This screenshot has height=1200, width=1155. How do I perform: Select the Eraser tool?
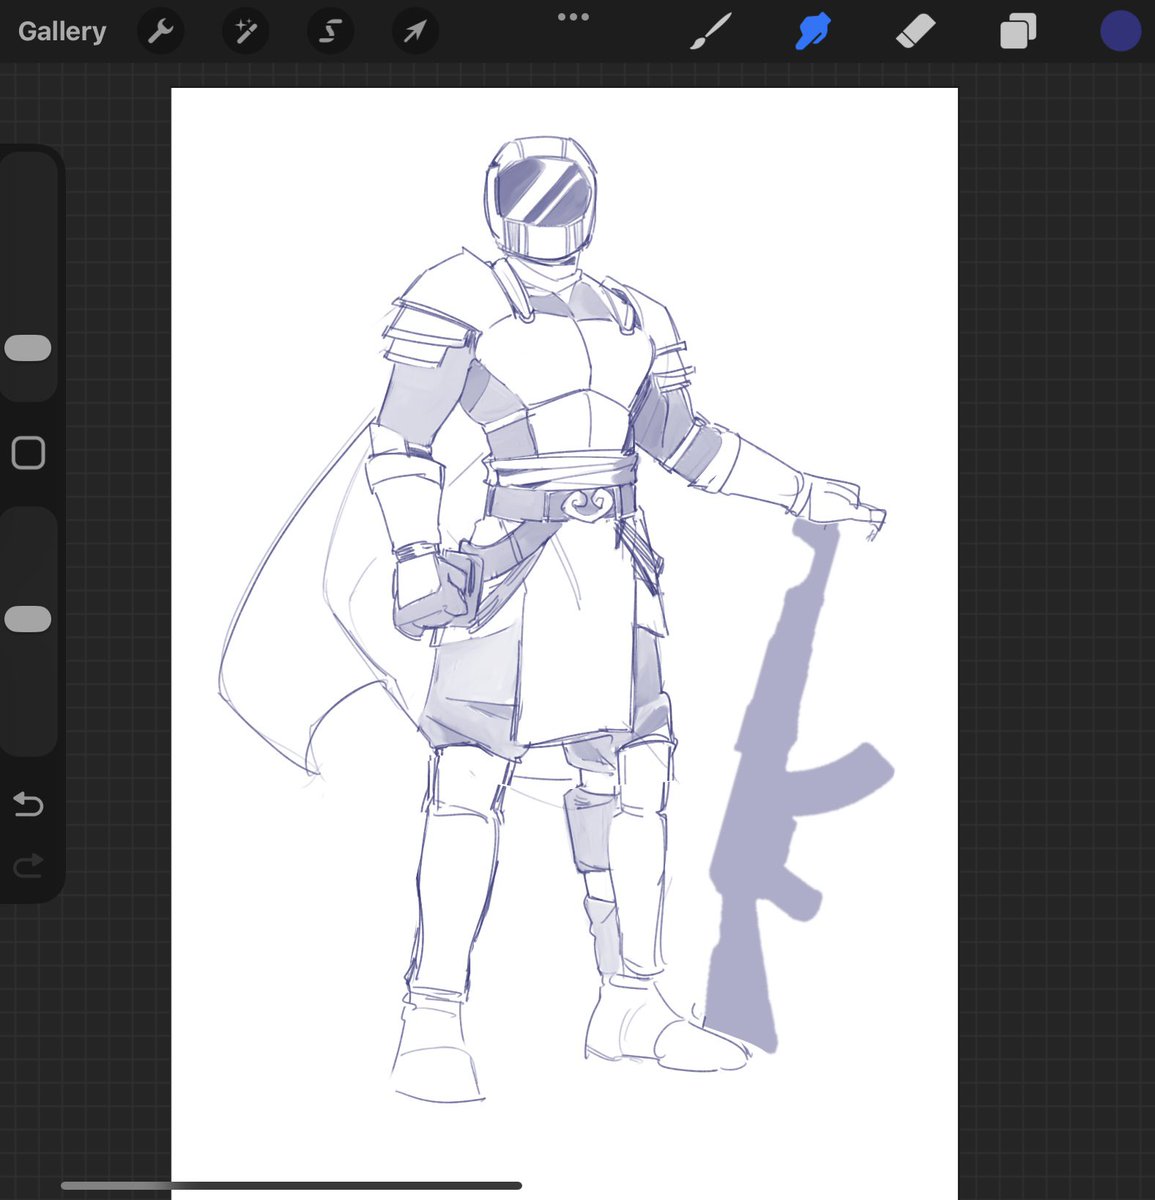tap(915, 32)
